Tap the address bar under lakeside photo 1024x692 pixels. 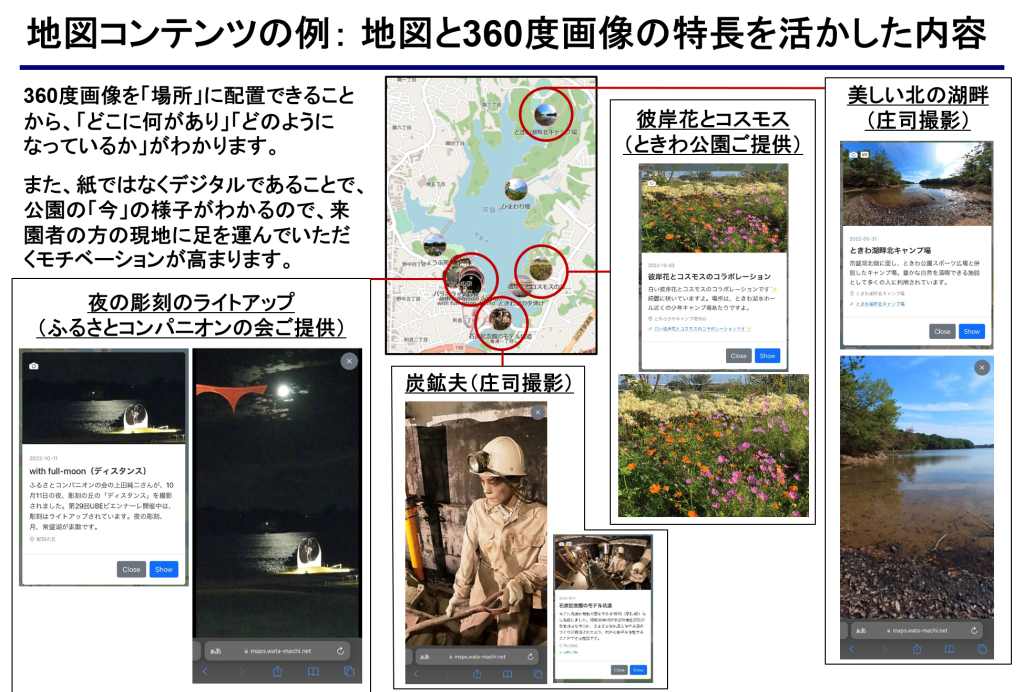[x=917, y=630]
